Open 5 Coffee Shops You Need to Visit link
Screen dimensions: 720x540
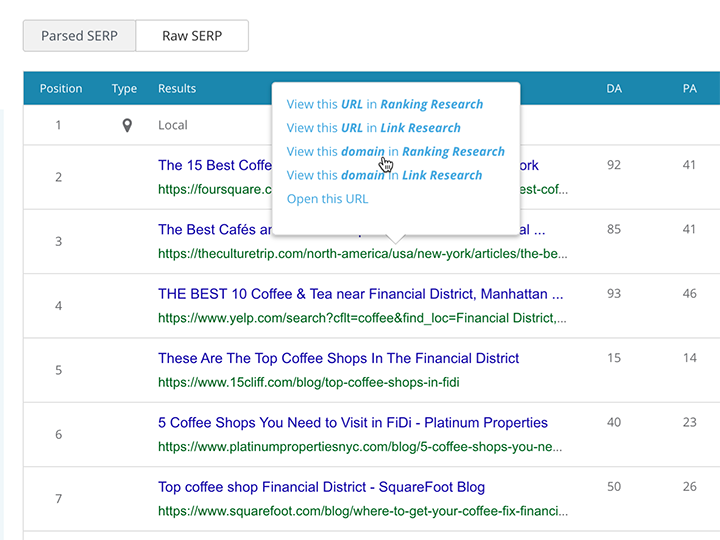tap(352, 422)
